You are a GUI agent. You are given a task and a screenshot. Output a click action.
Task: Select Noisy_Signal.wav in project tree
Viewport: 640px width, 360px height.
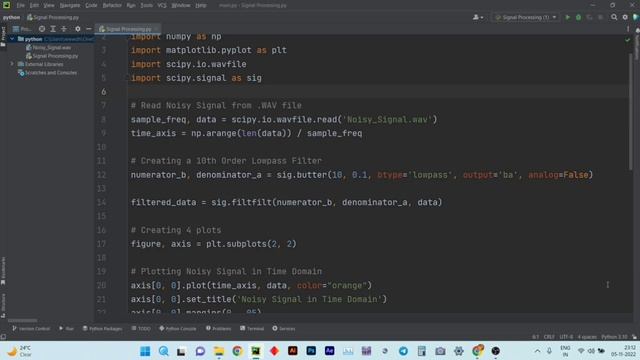48,48
